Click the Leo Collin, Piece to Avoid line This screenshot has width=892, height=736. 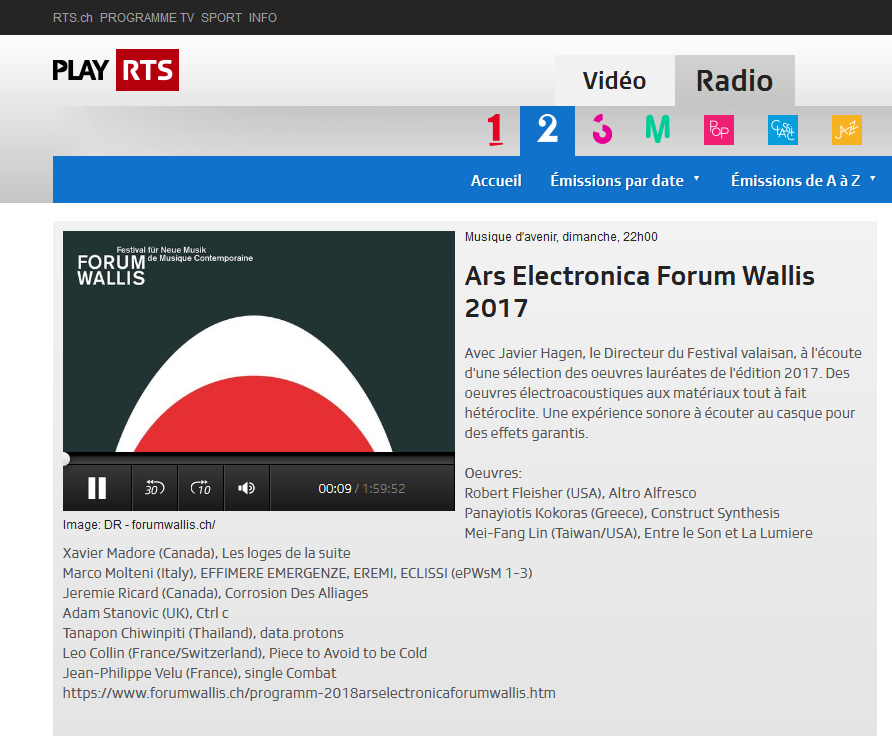tap(245, 652)
